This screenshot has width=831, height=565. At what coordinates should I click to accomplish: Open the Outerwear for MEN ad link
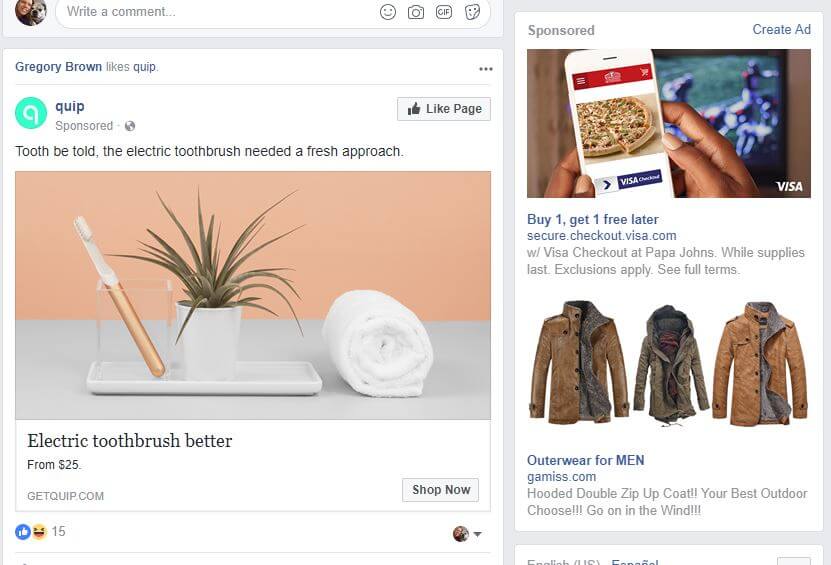point(586,460)
